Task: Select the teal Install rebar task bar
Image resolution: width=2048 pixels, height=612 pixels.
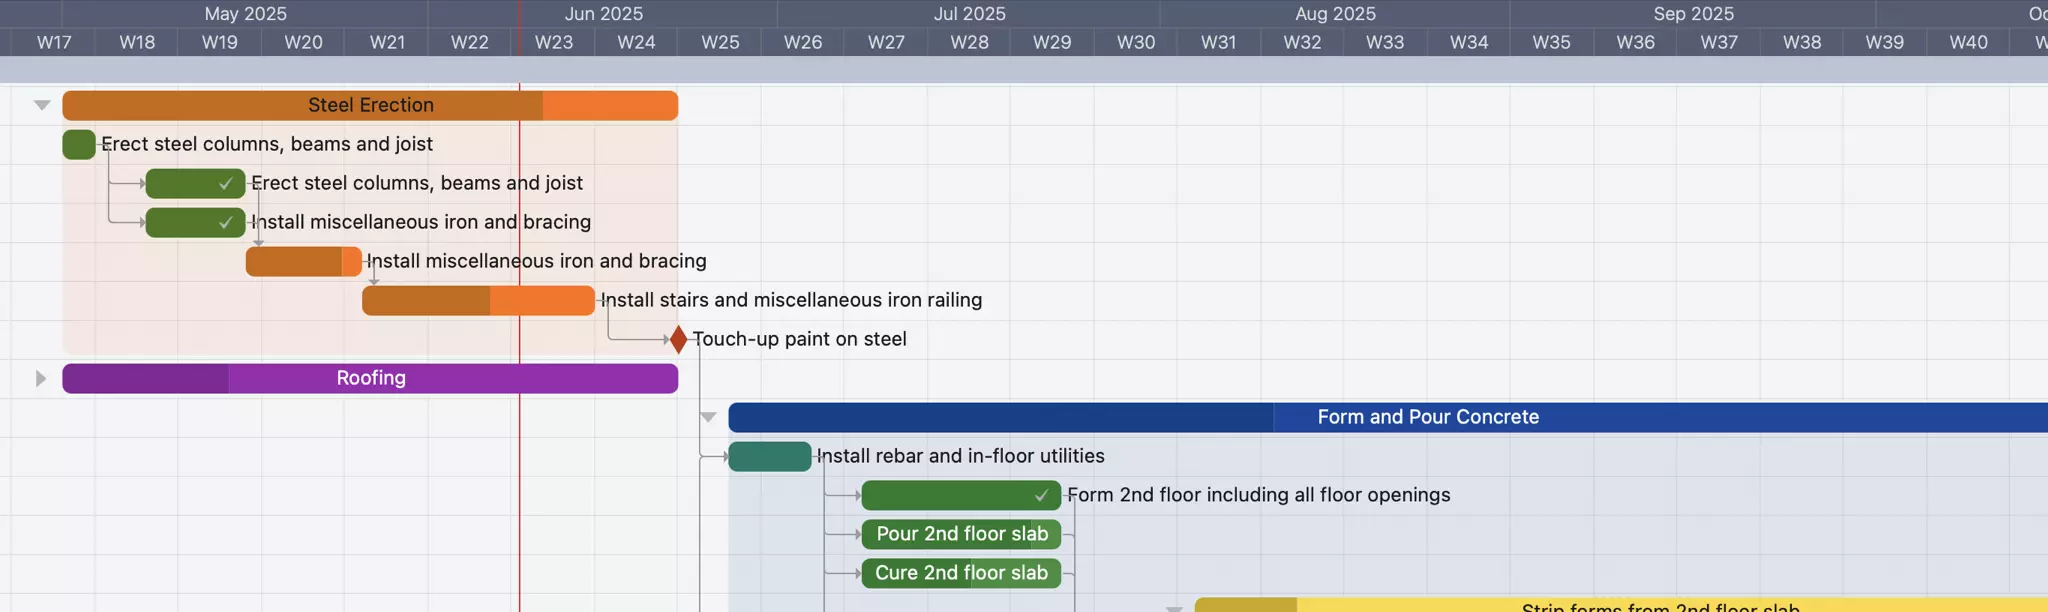Action: pos(769,457)
